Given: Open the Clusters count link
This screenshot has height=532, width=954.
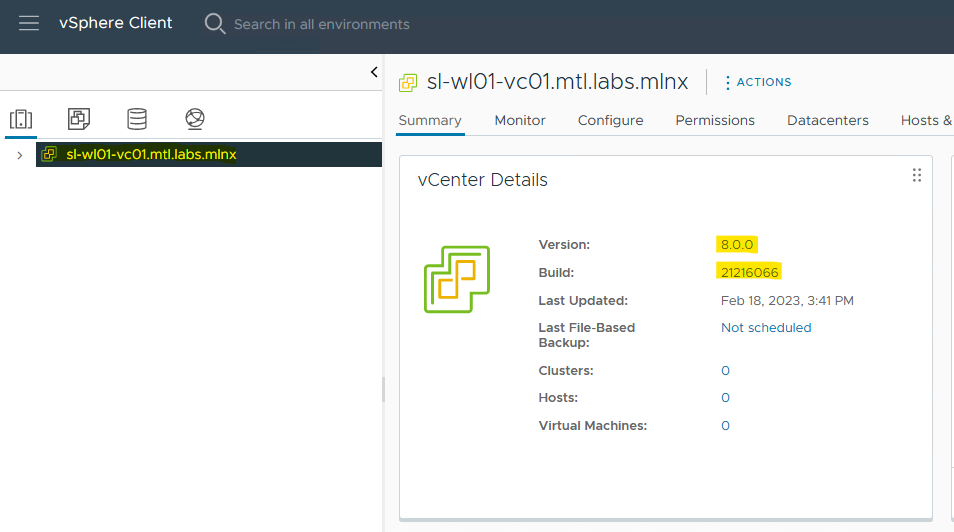Looking at the screenshot, I should point(725,371).
